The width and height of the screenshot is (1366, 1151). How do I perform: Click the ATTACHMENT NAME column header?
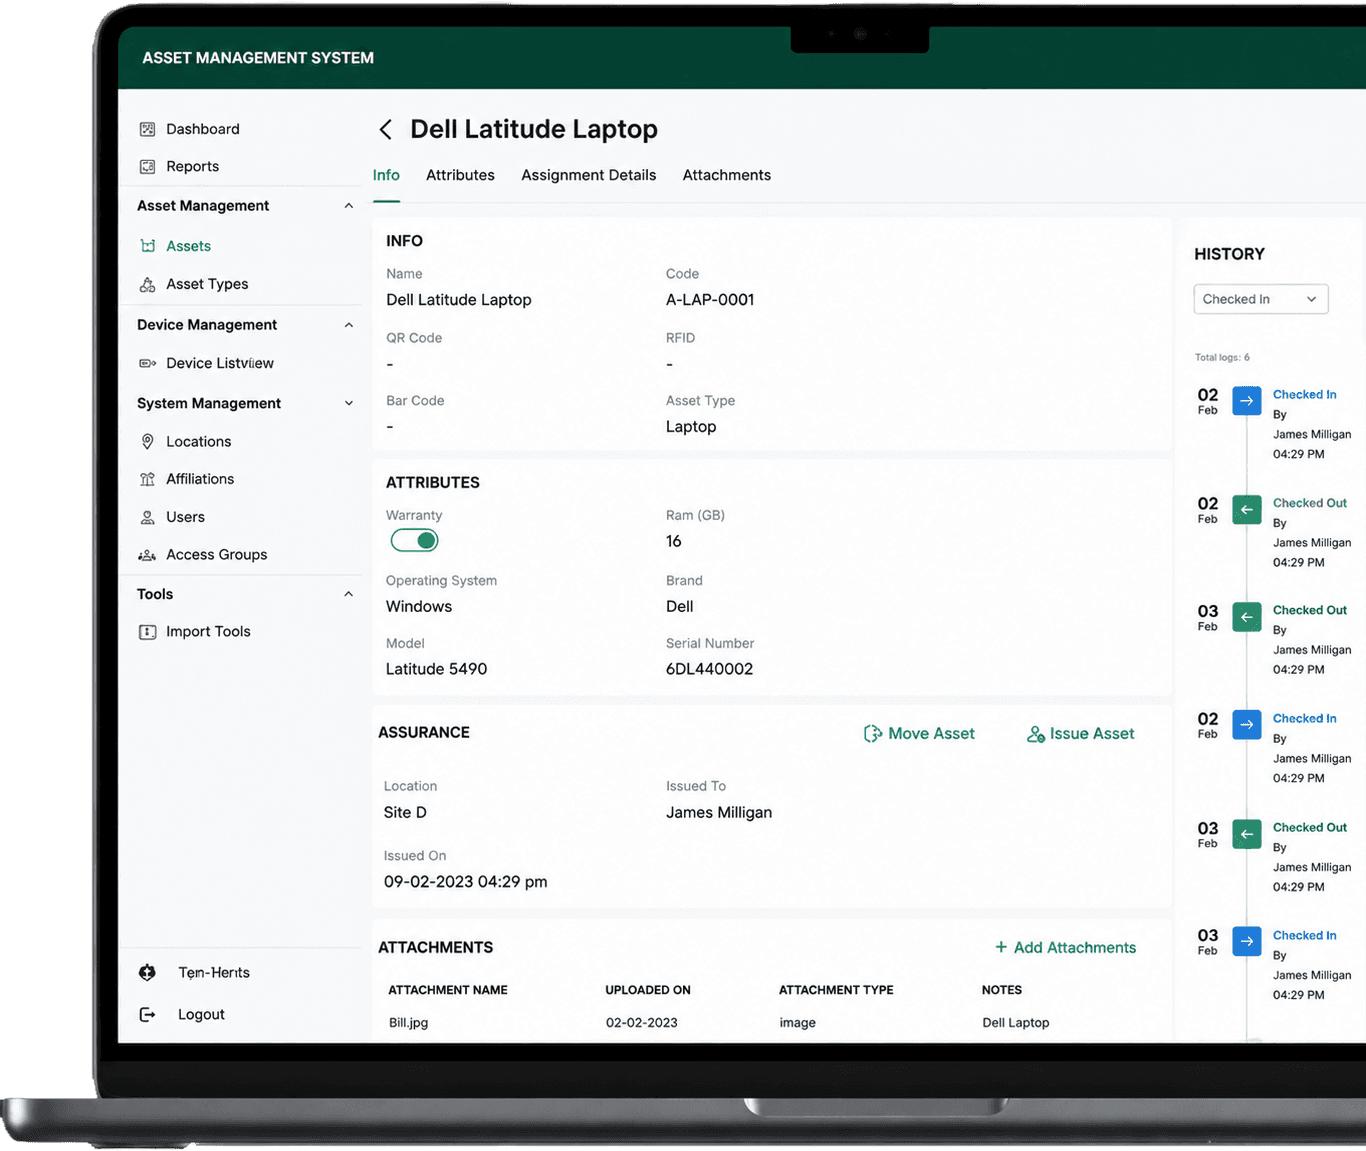448,990
